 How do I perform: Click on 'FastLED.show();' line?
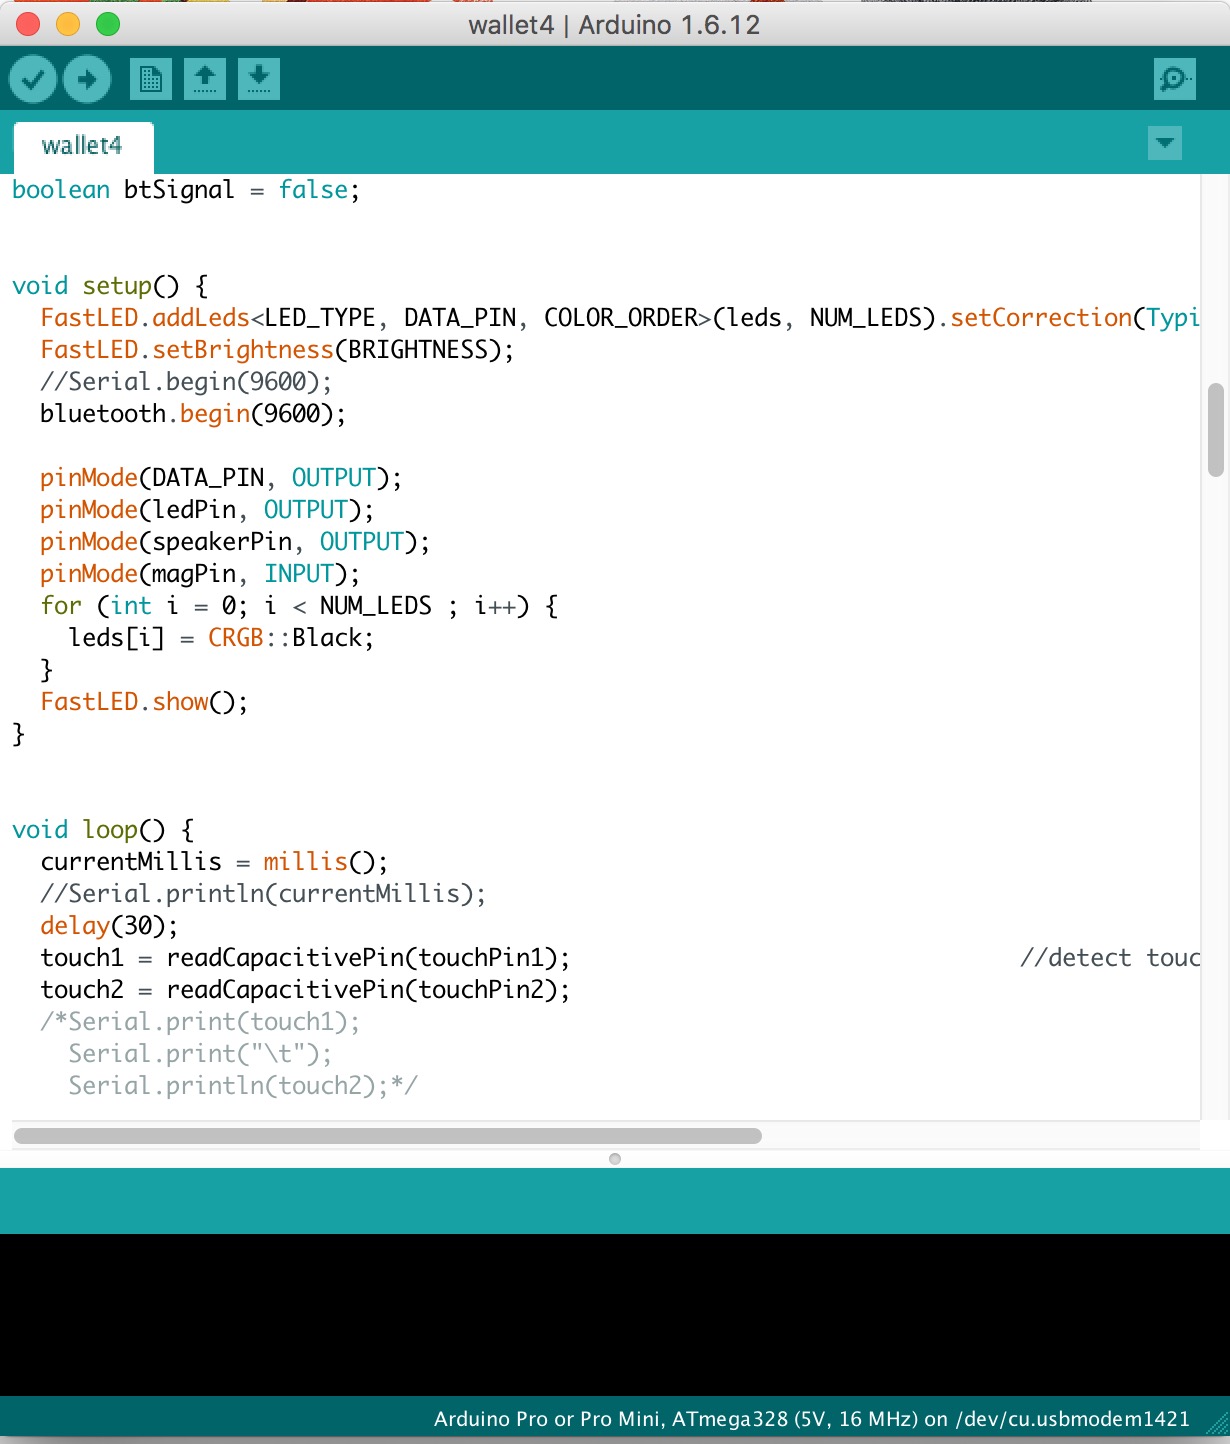(x=144, y=702)
